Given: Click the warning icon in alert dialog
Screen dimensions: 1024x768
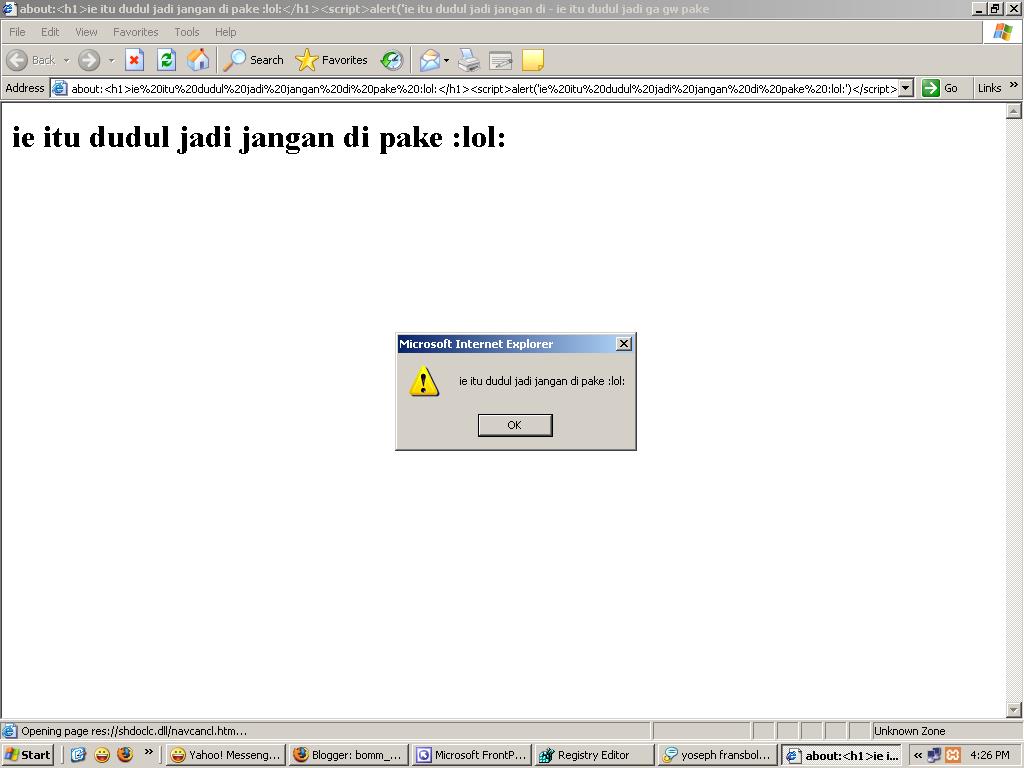Looking at the screenshot, I should pos(424,381).
